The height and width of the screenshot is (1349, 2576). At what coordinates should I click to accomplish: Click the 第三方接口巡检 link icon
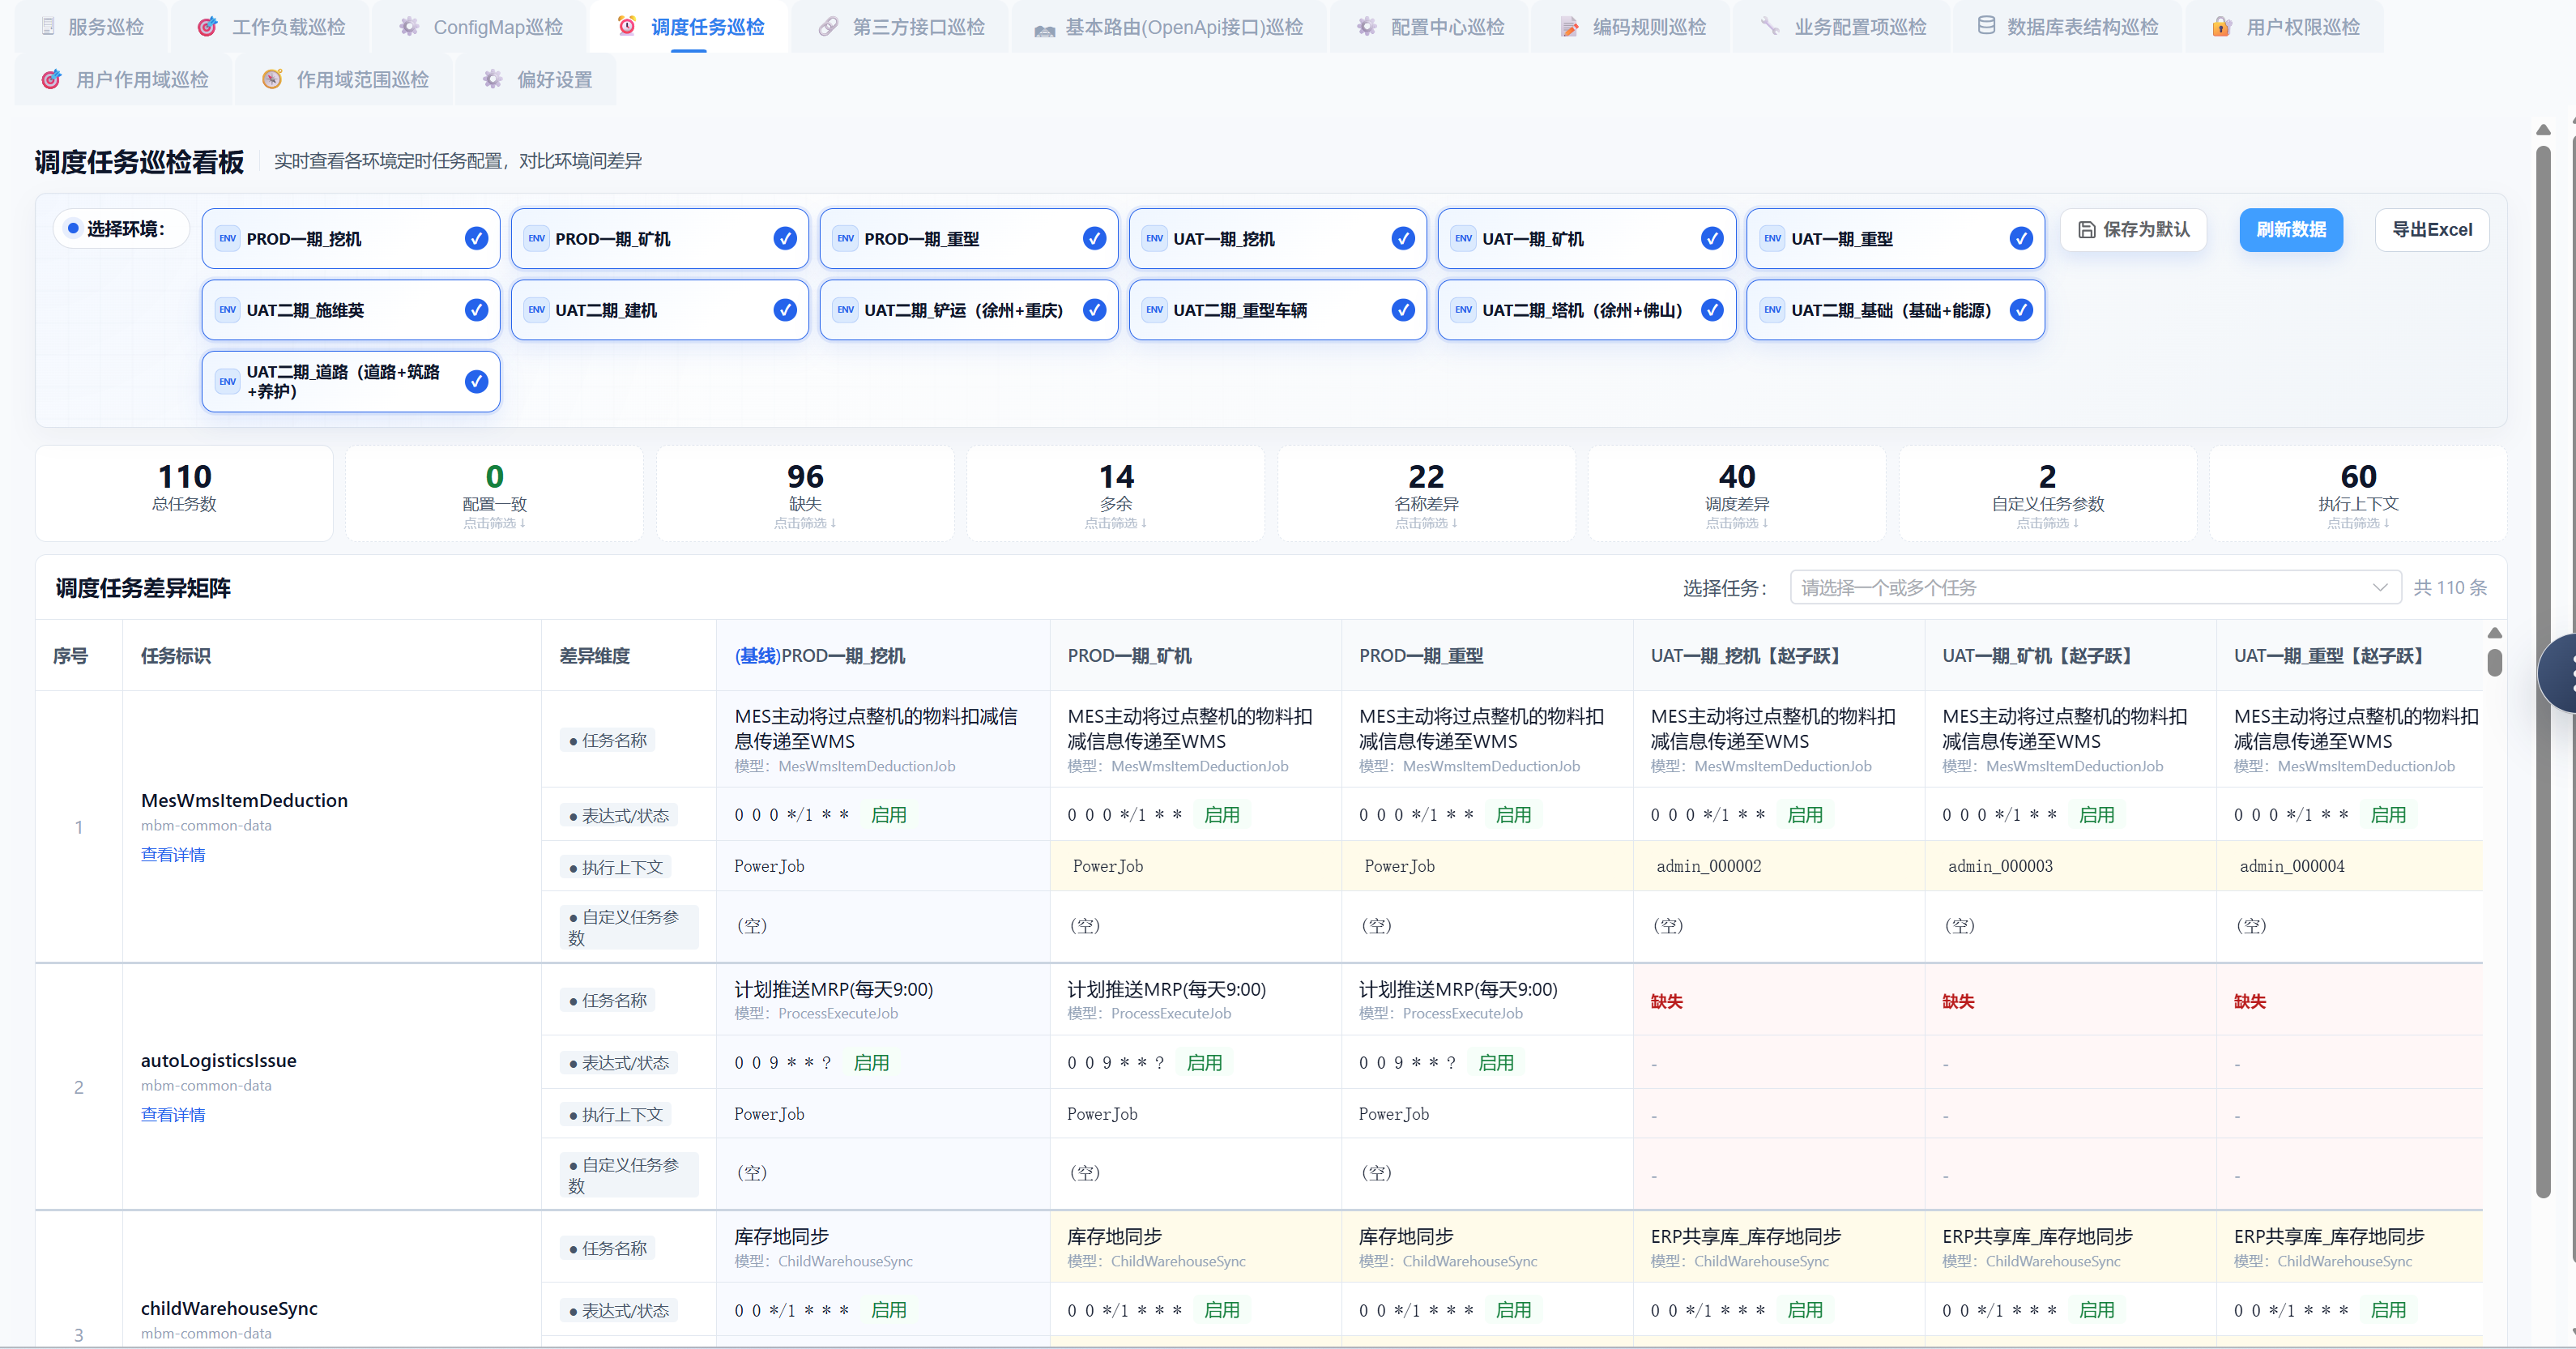pos(828,27)
